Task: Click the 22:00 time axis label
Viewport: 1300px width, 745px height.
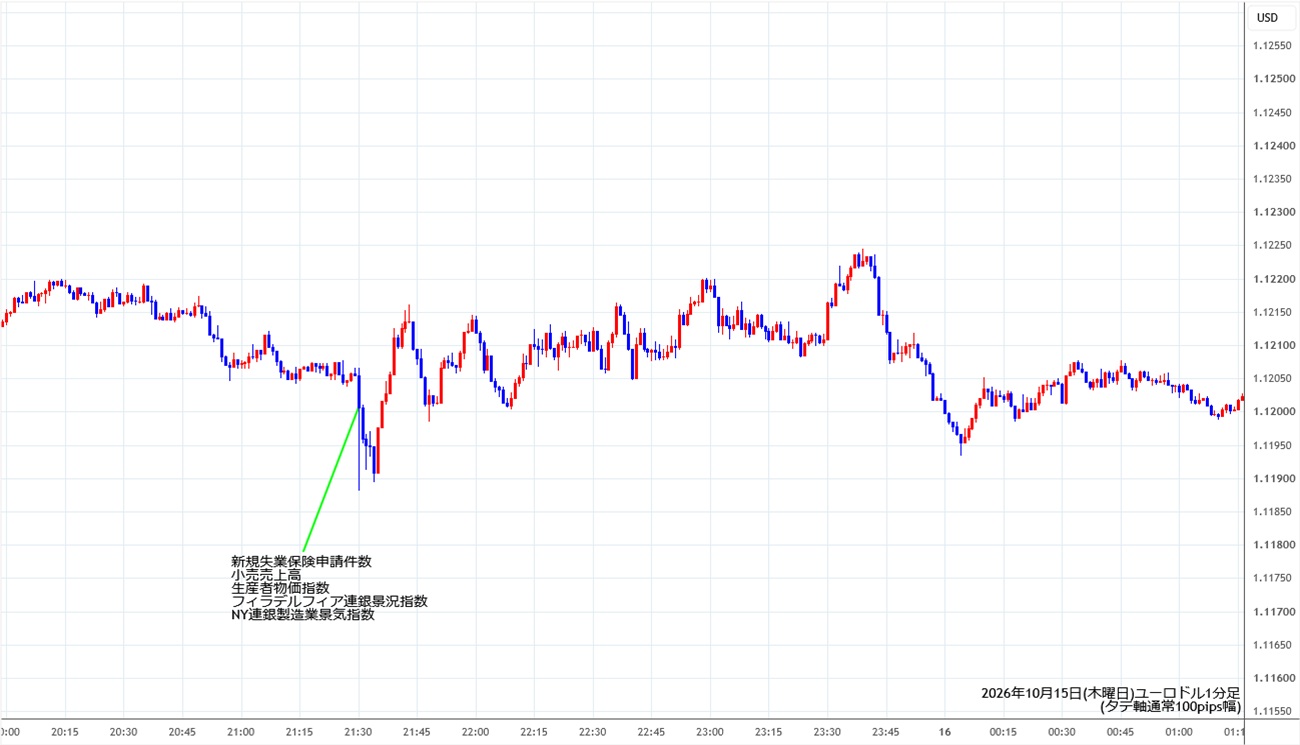Action: 475,731
